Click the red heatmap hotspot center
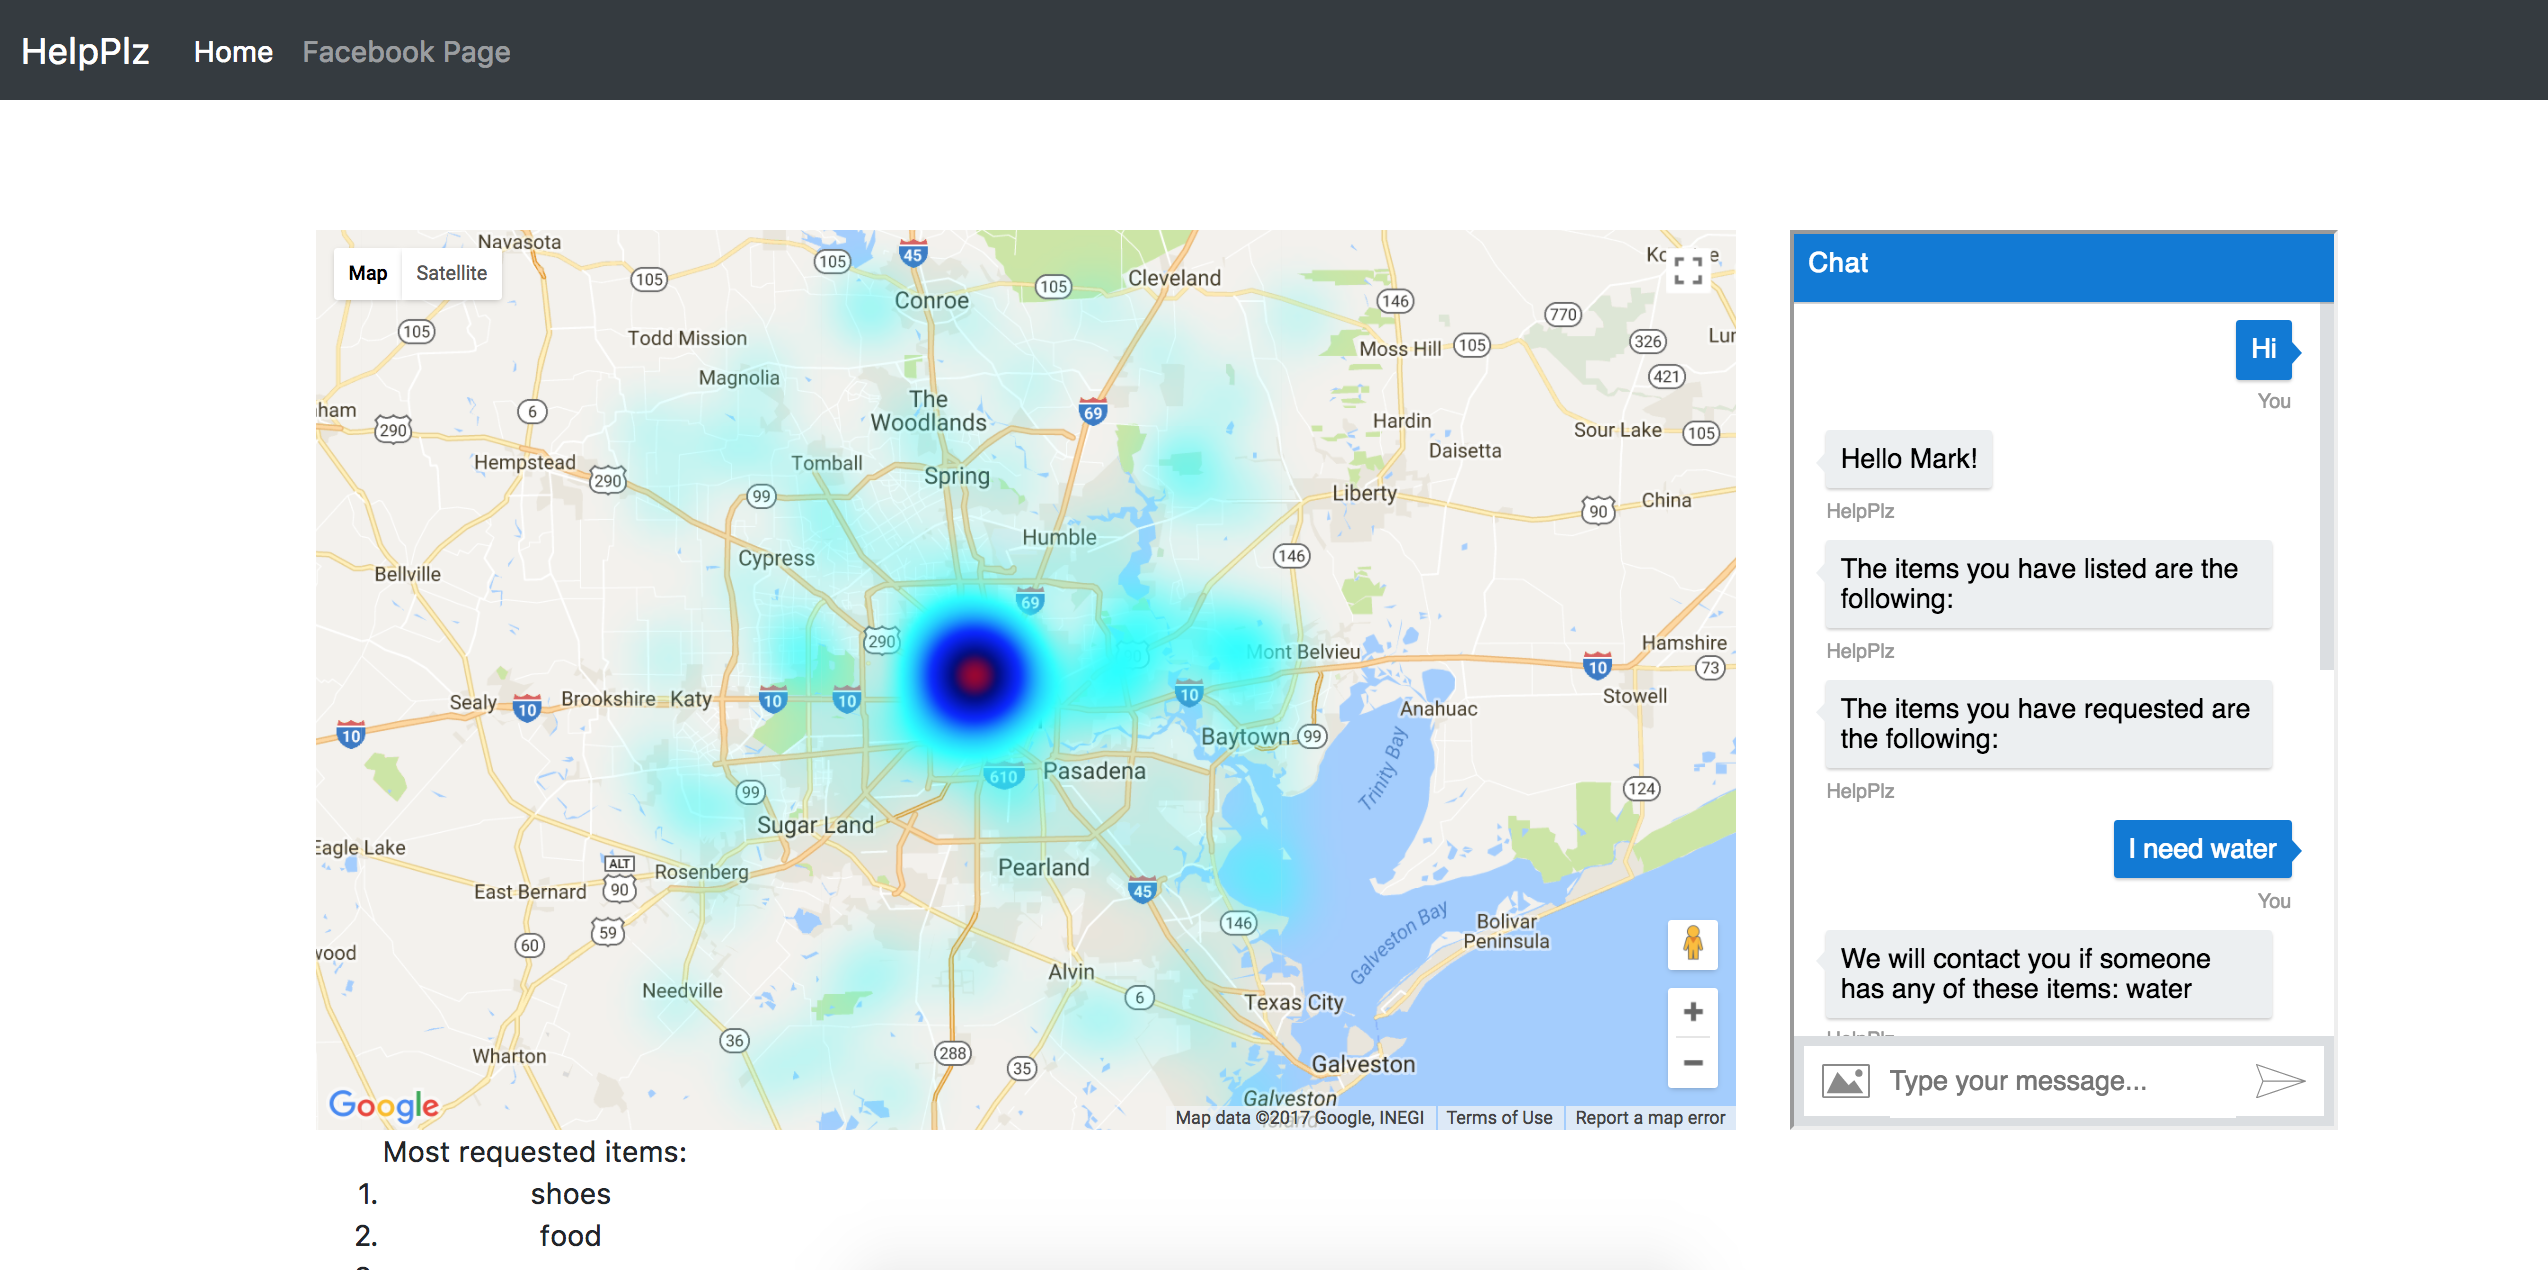The height and width of the screenshot is (1270, 2548). (x=975, y=675)
